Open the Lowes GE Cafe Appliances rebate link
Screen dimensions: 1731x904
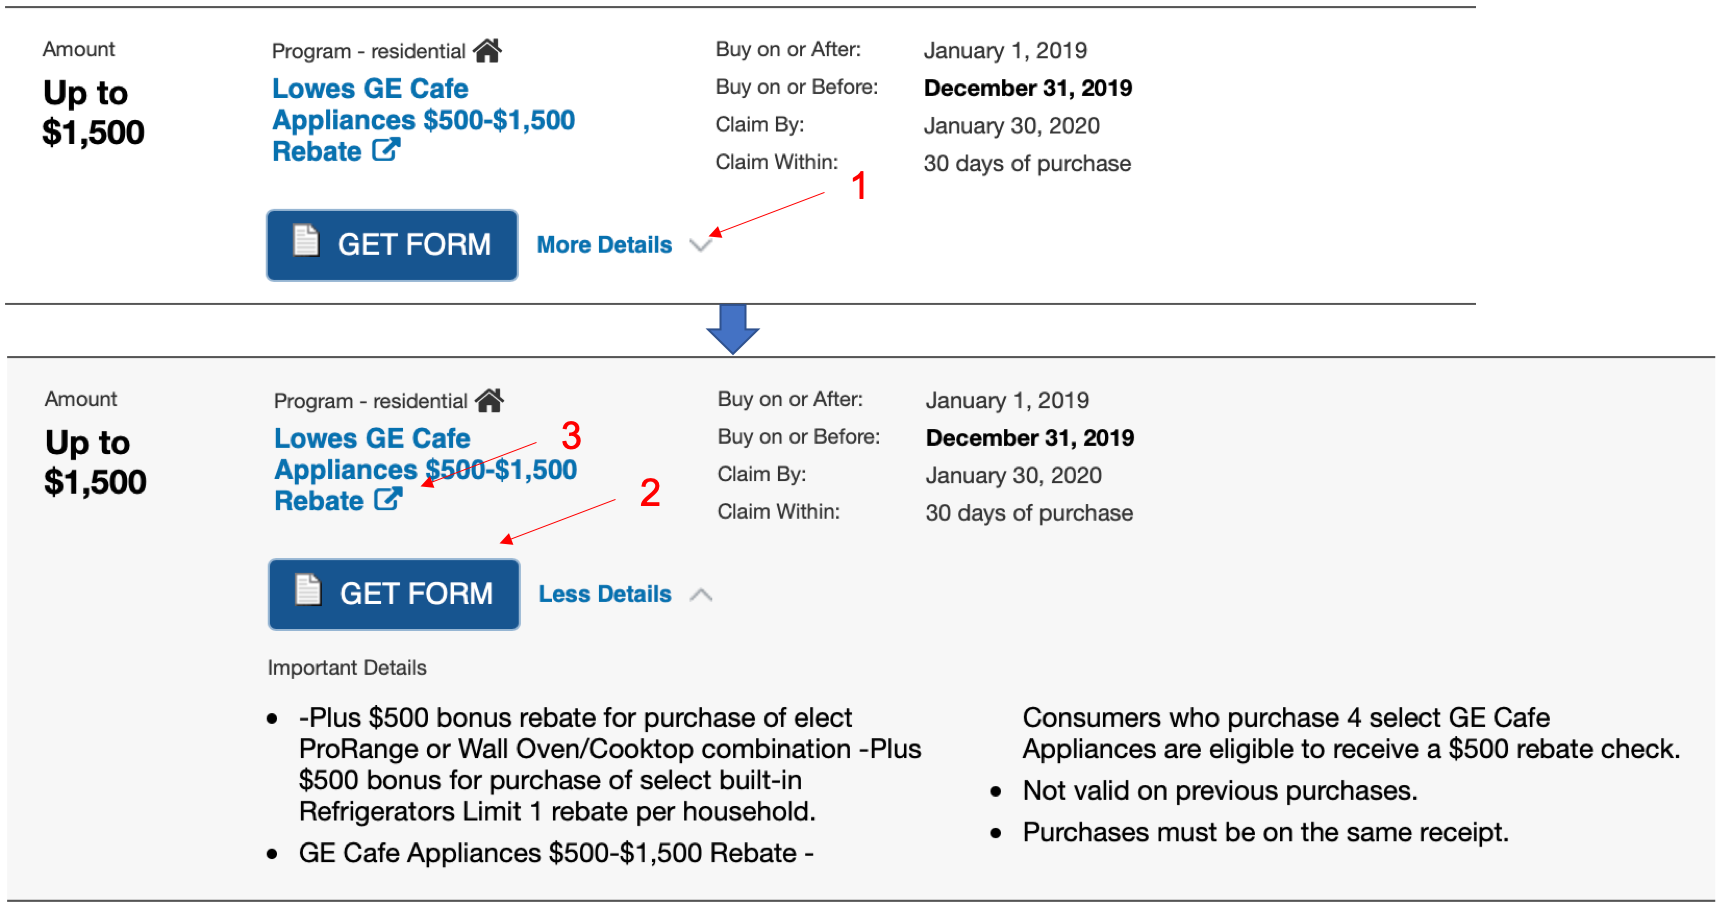(422, 119)
